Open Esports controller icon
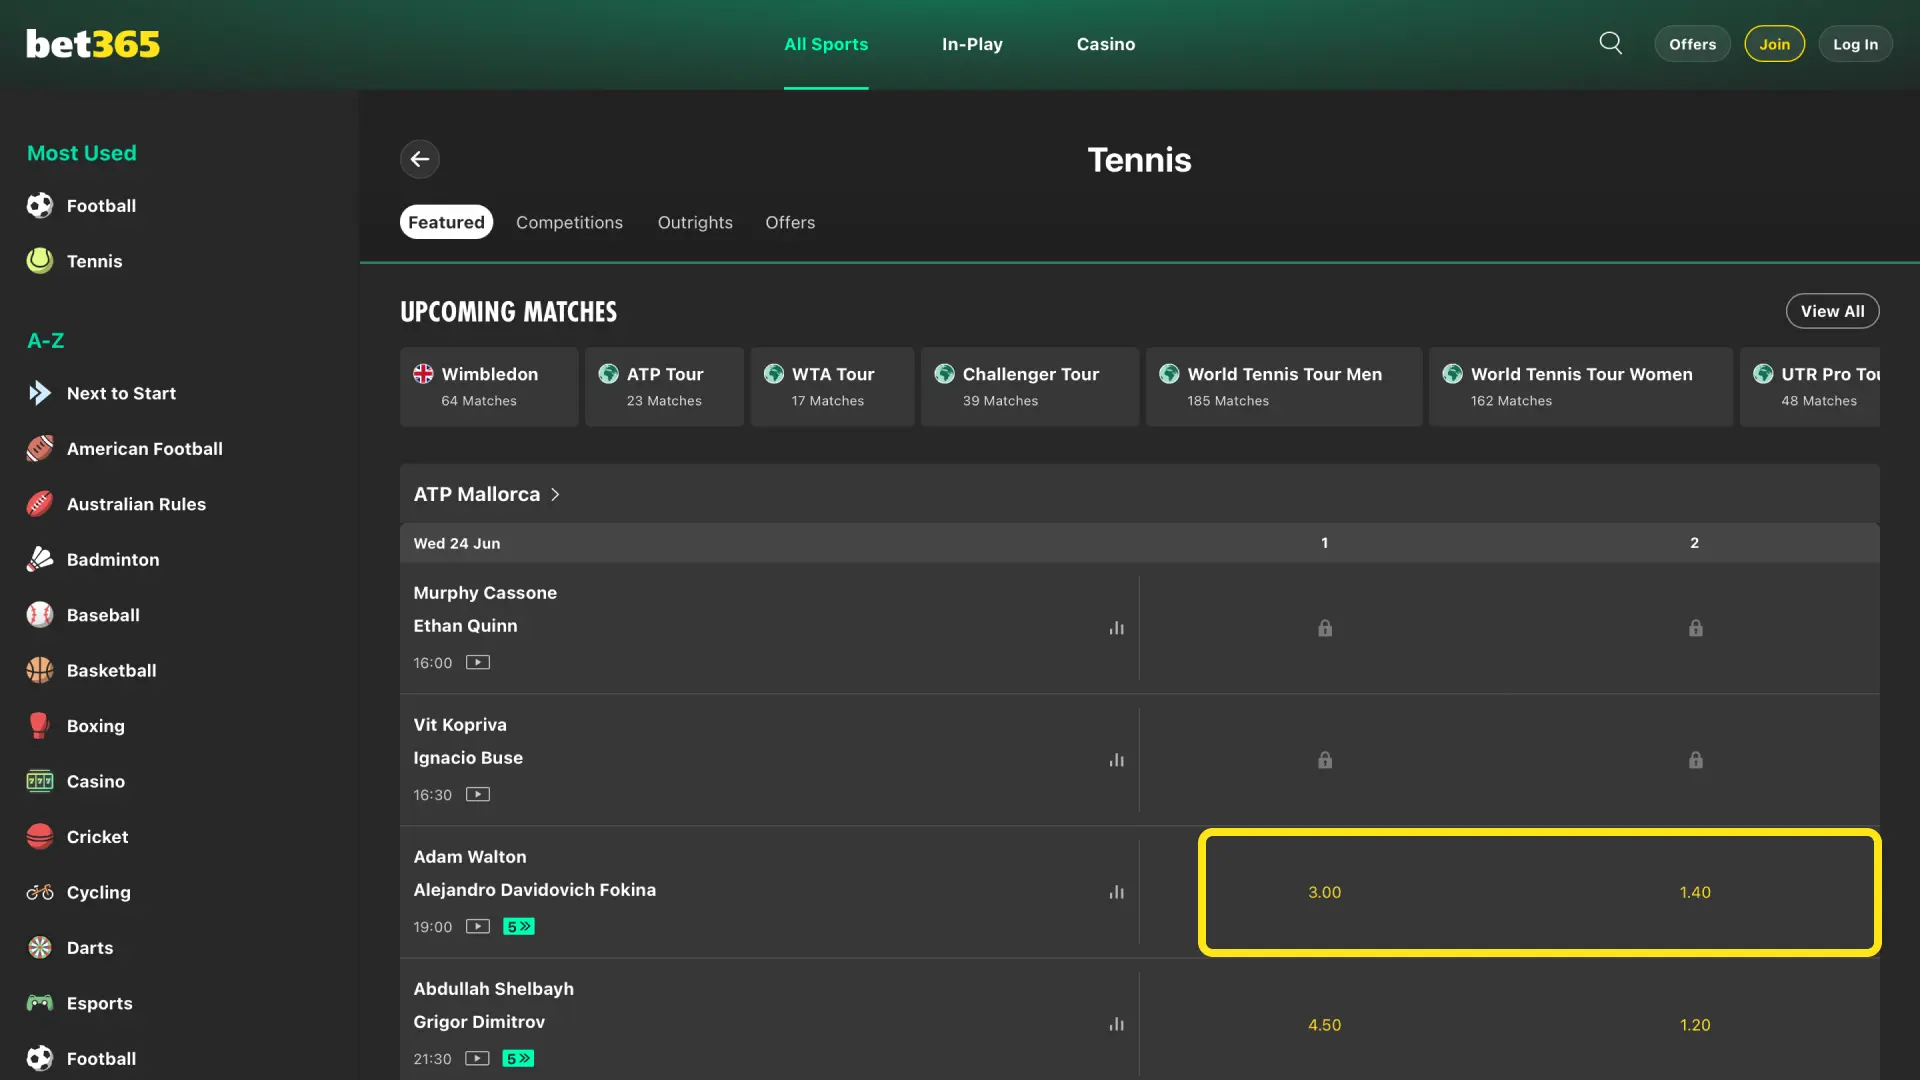This screenshot has height=1080, width=1920. (40, 1003)
